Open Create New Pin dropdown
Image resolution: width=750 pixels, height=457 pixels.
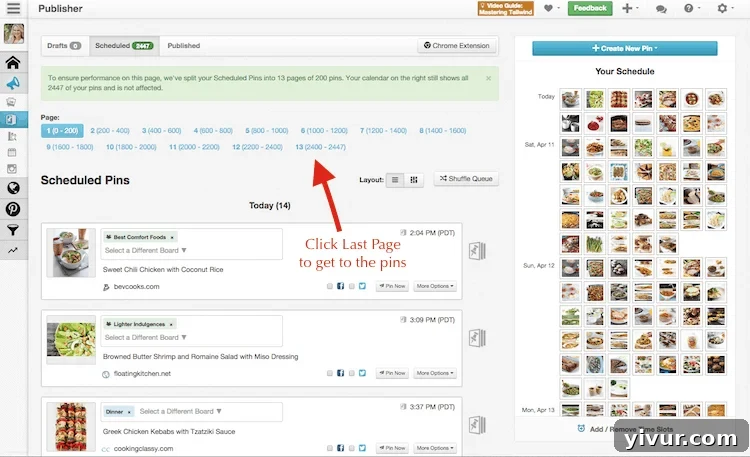click(x=625, y=48)
